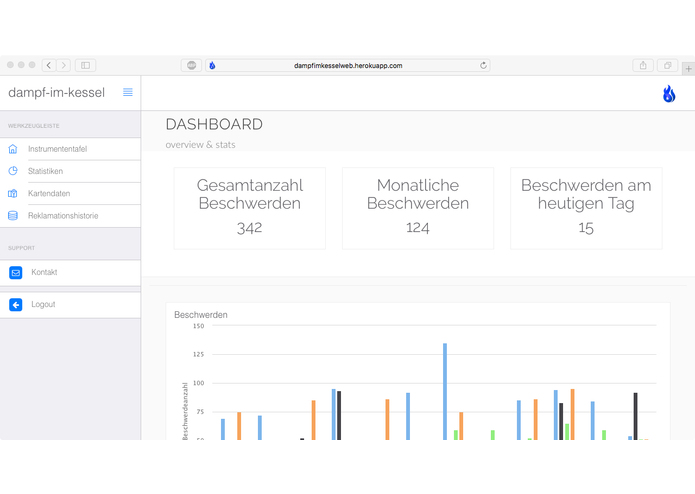
Task: Click the overview & stats subtitle
Action: [x=200, y=145]
